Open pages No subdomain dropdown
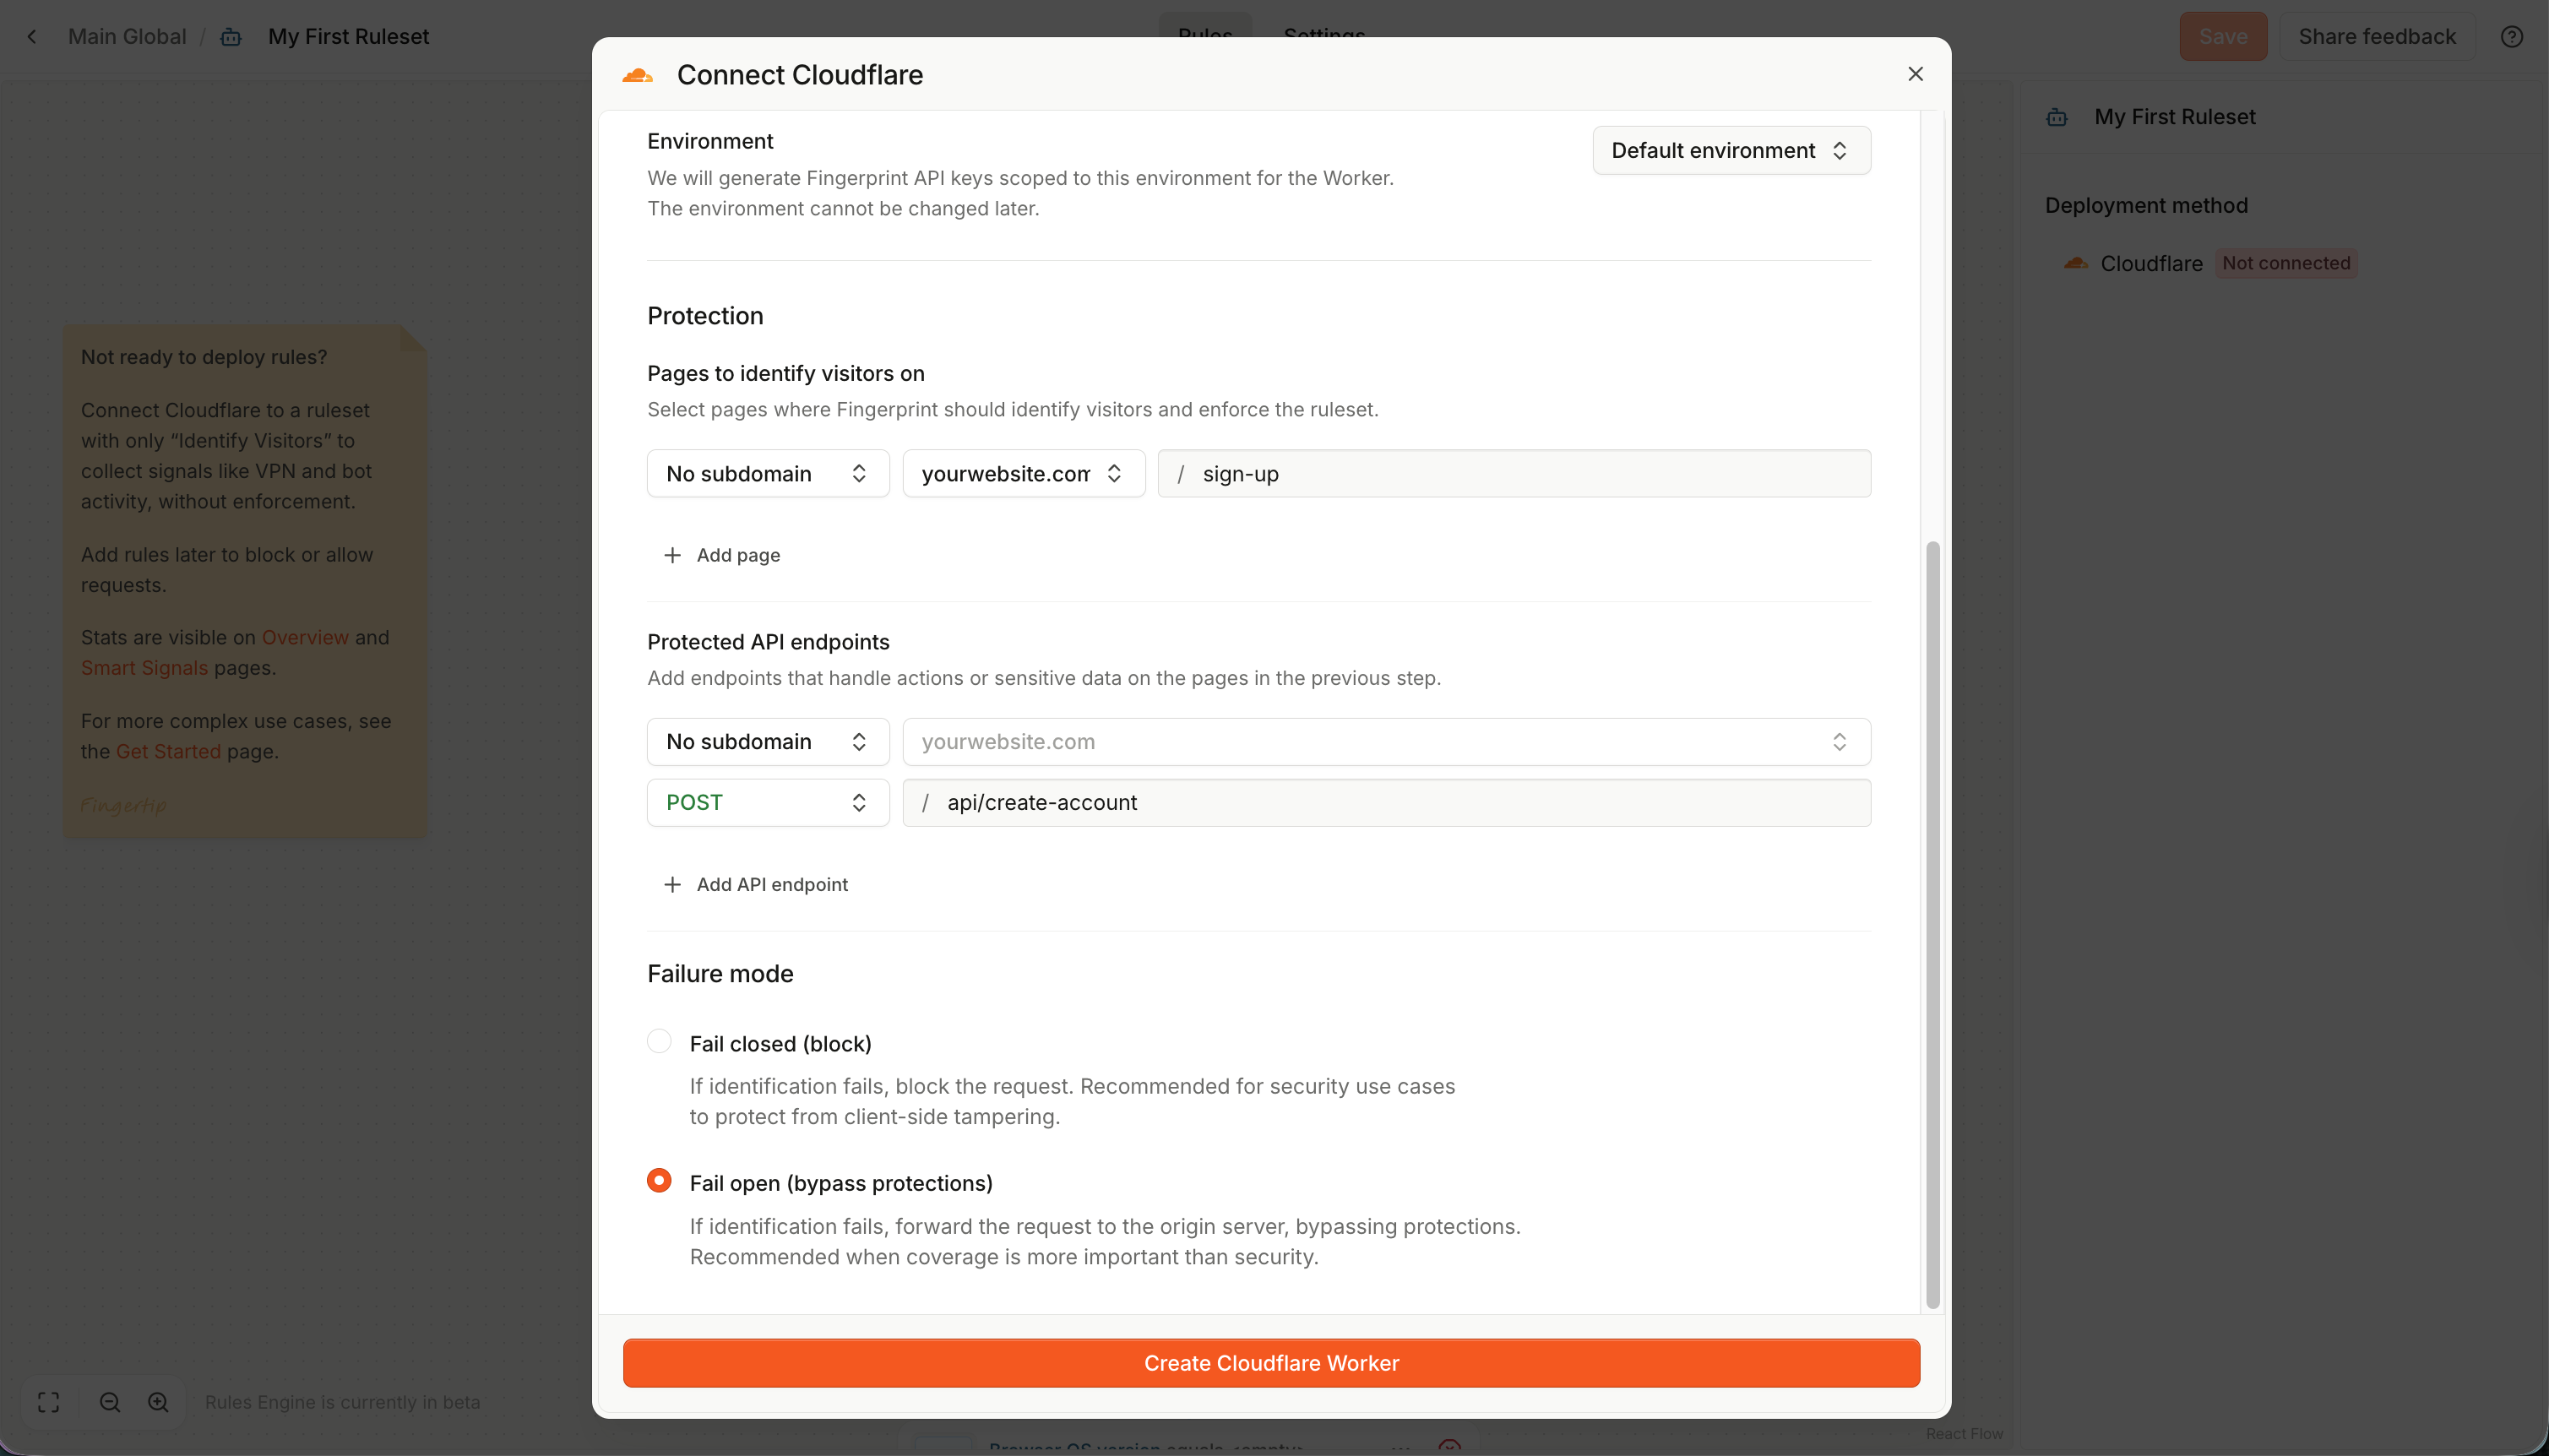The width and height of the screenshot is (2549, 1456). (767, 473)
